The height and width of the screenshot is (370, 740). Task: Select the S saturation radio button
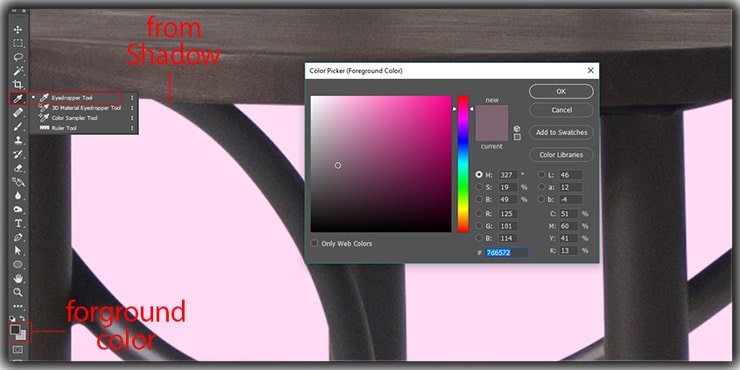coord(479,187)
